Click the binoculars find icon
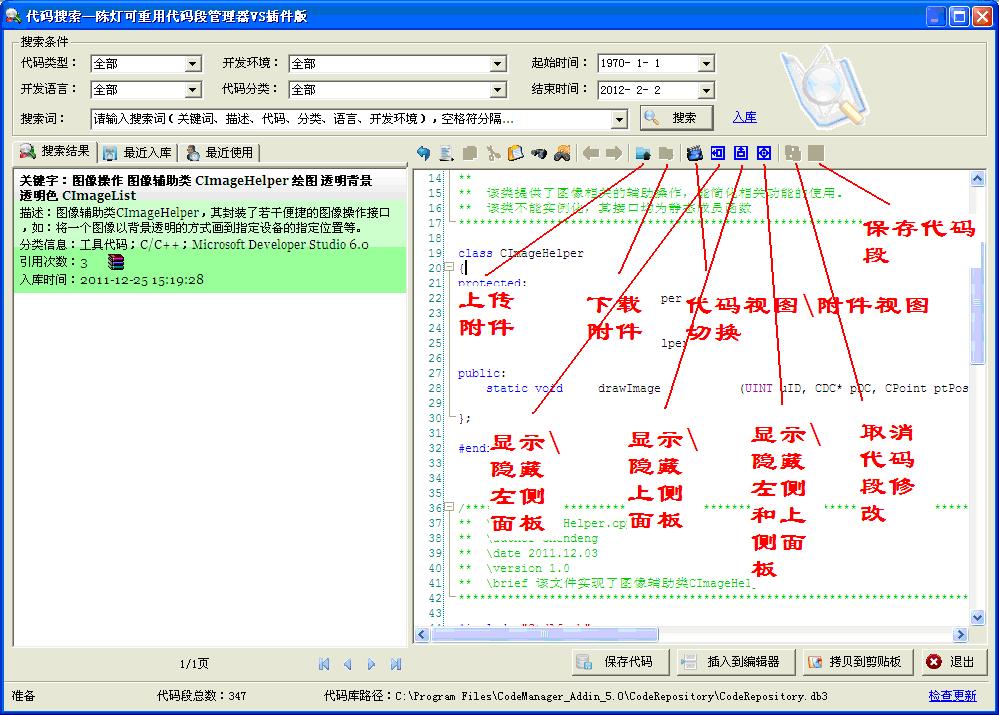This screenshot has height=715, width=999. pos(538,153)
